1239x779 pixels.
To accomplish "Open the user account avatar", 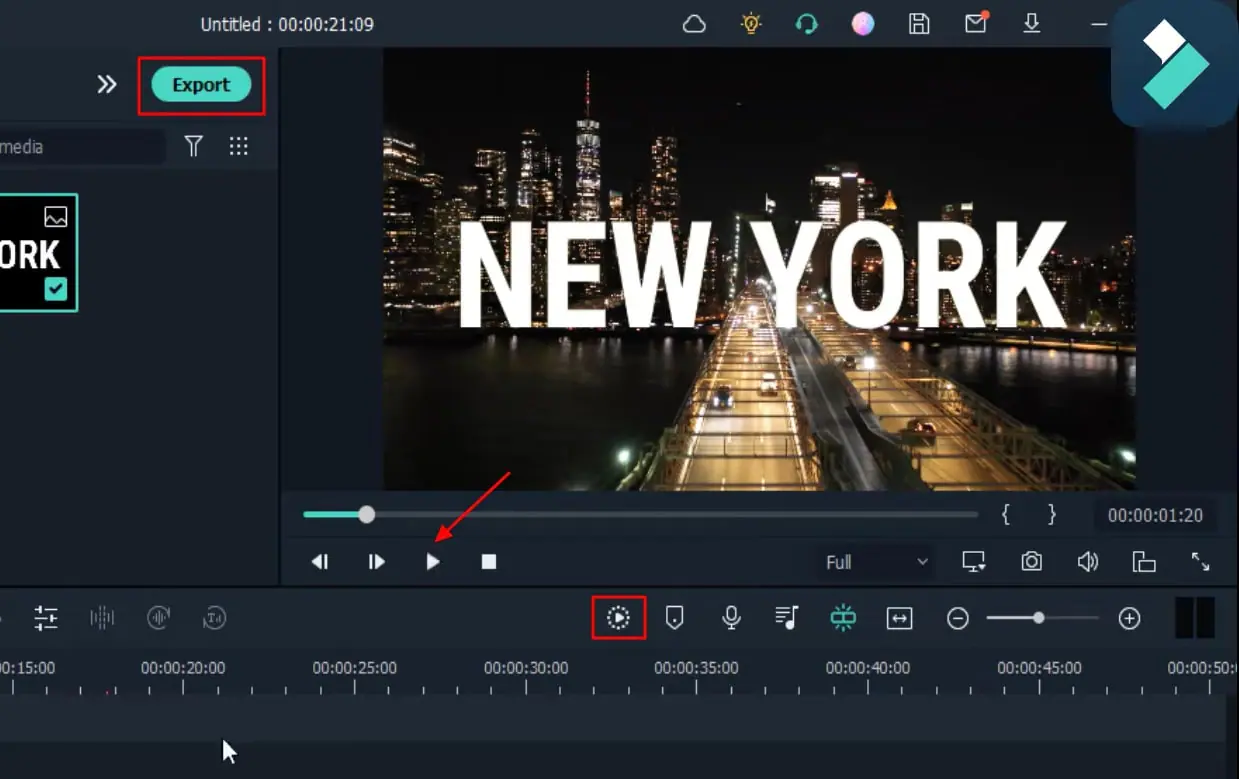I will 863,24.
